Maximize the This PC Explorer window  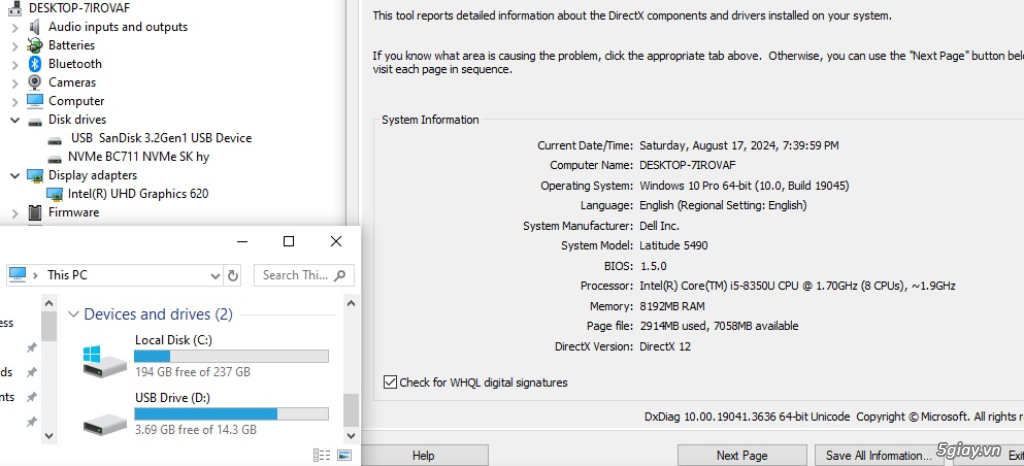point(289,241)
